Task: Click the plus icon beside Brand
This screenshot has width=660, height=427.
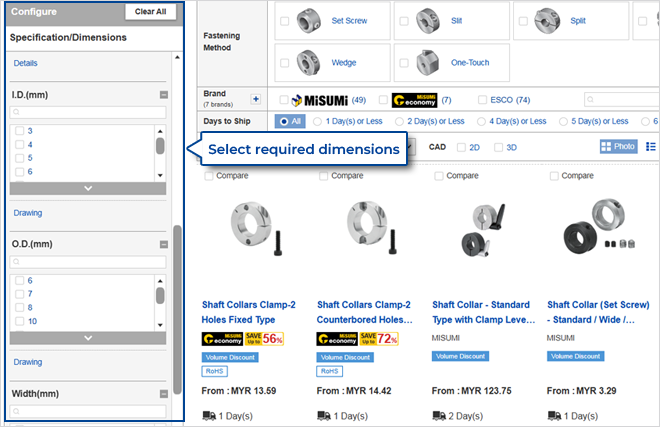Action: (x=255, y=100)
